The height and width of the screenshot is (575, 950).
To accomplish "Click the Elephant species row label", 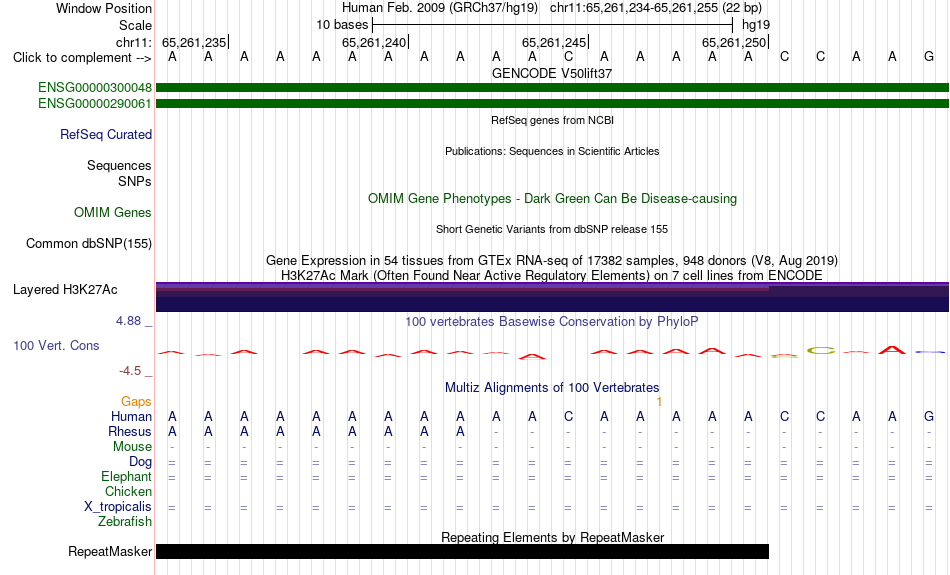I will [x=127, y=477].
